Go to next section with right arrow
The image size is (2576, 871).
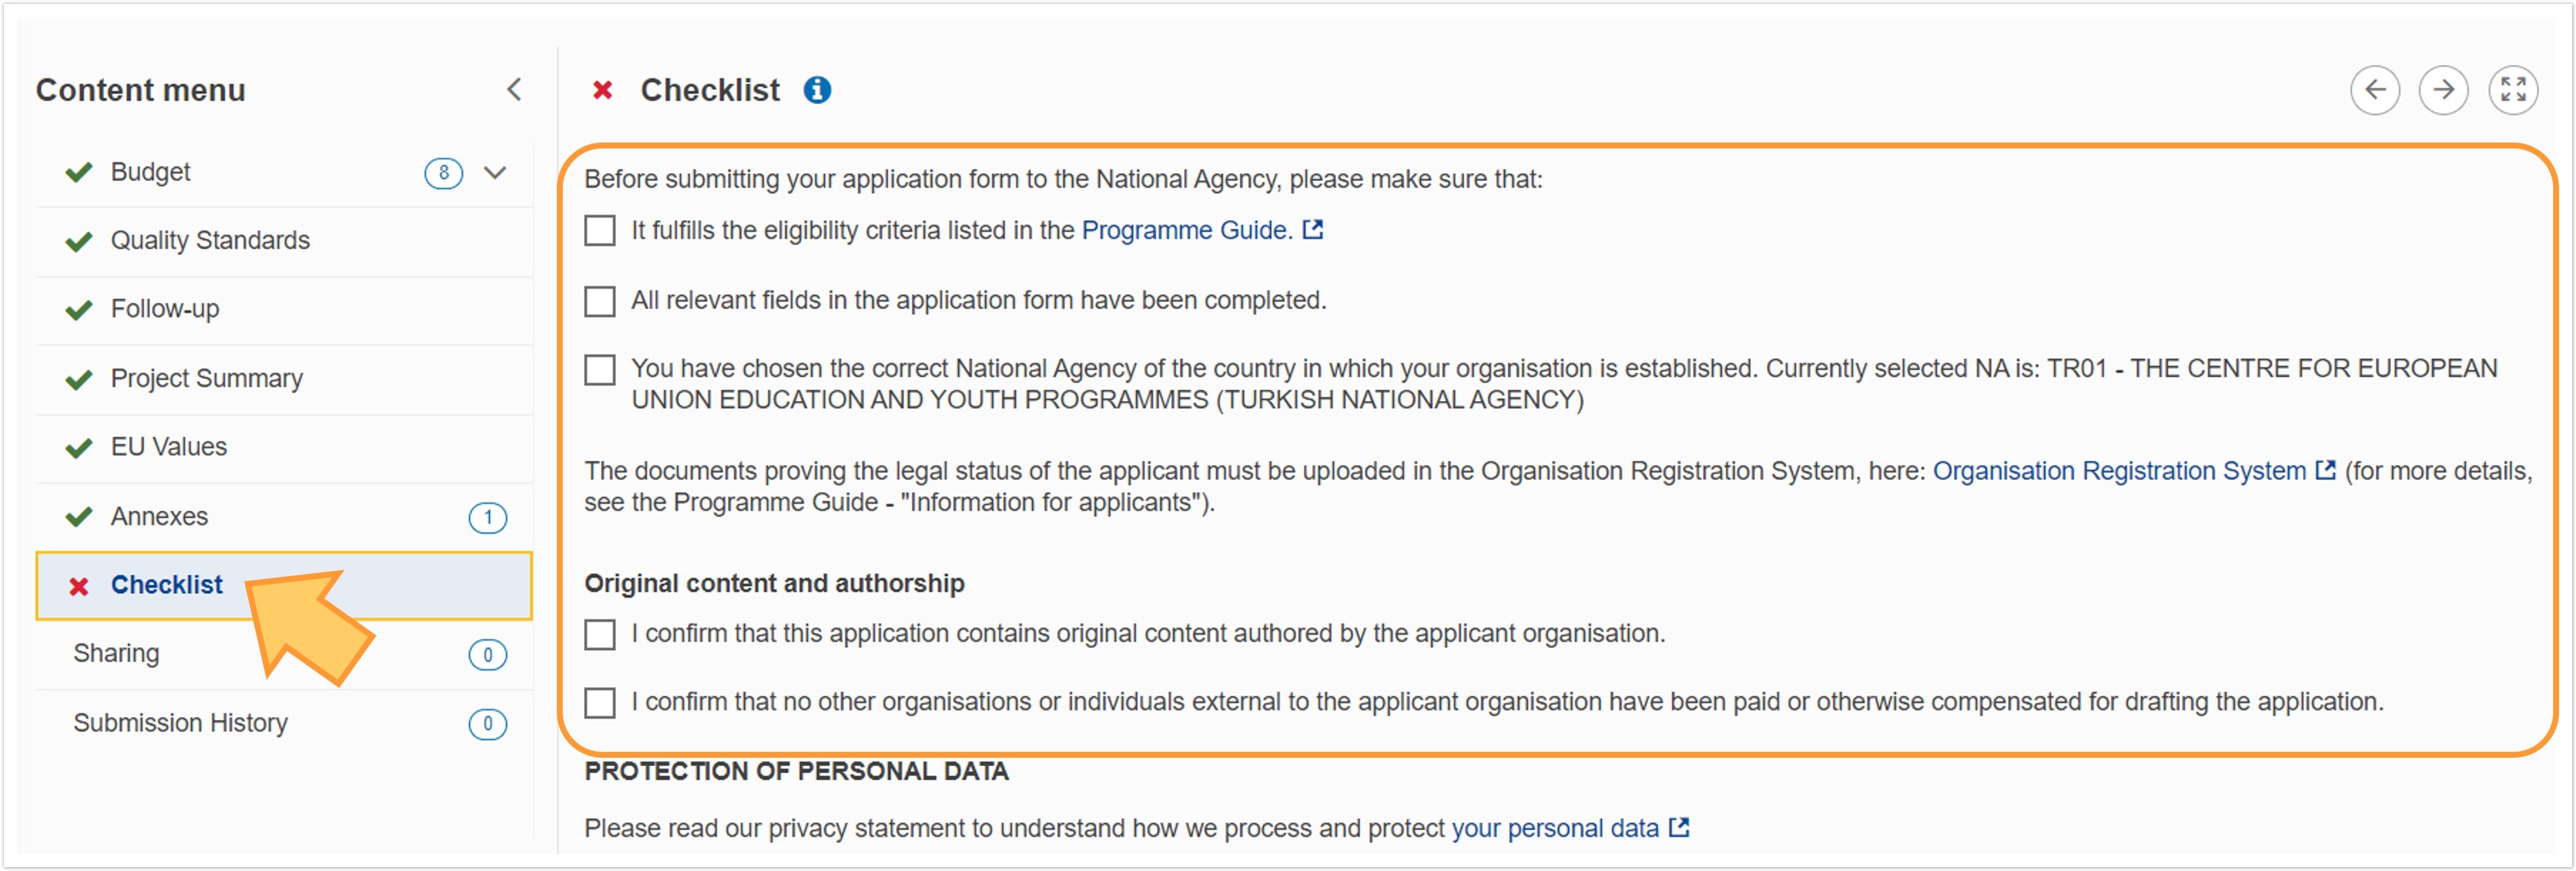(x=2443, y=90)
